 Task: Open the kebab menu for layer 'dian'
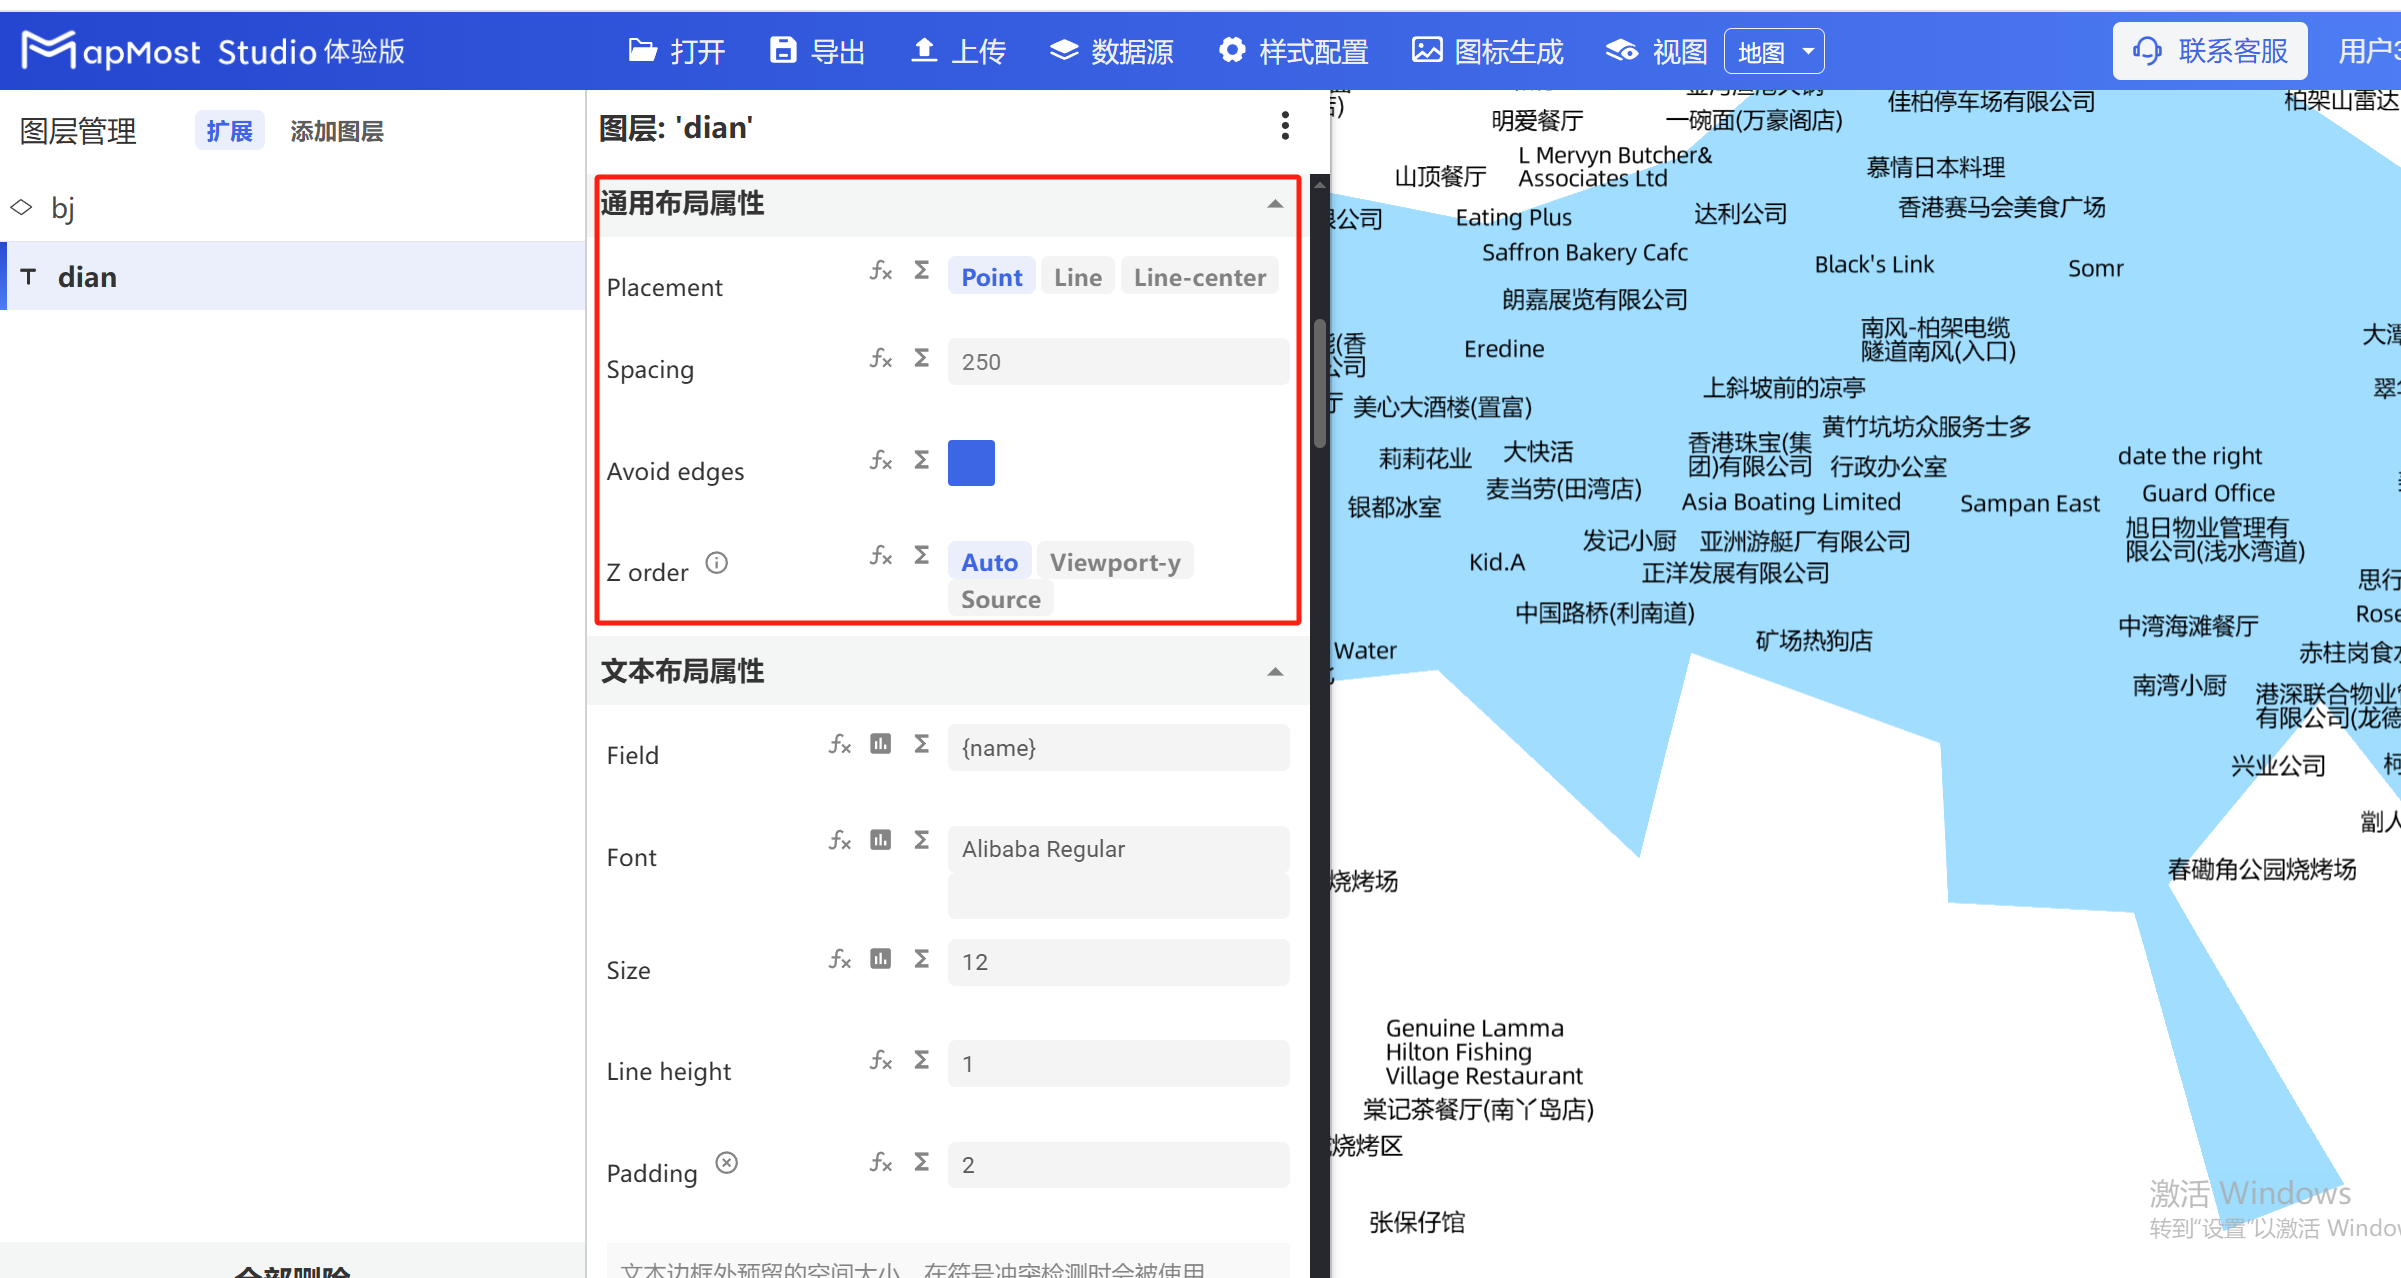1284,126
